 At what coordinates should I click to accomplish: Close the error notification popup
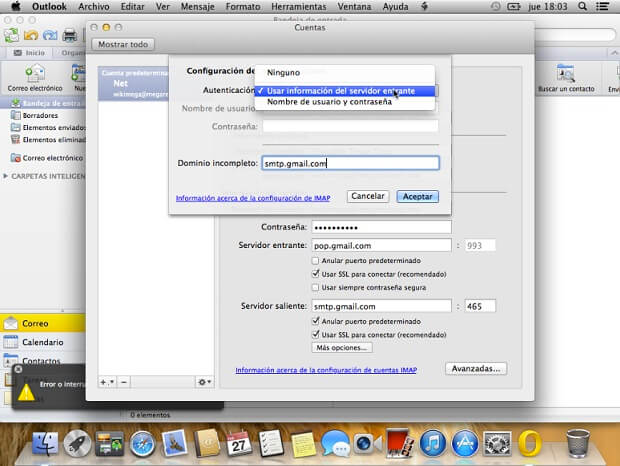tap(18, 369)
